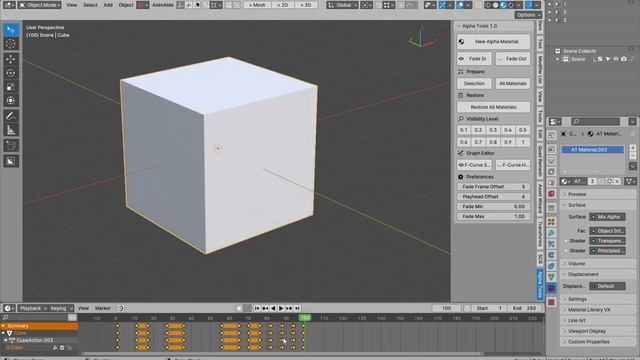Select the Annotate tool
640x360 pixels.
click(x=11, y=116)
